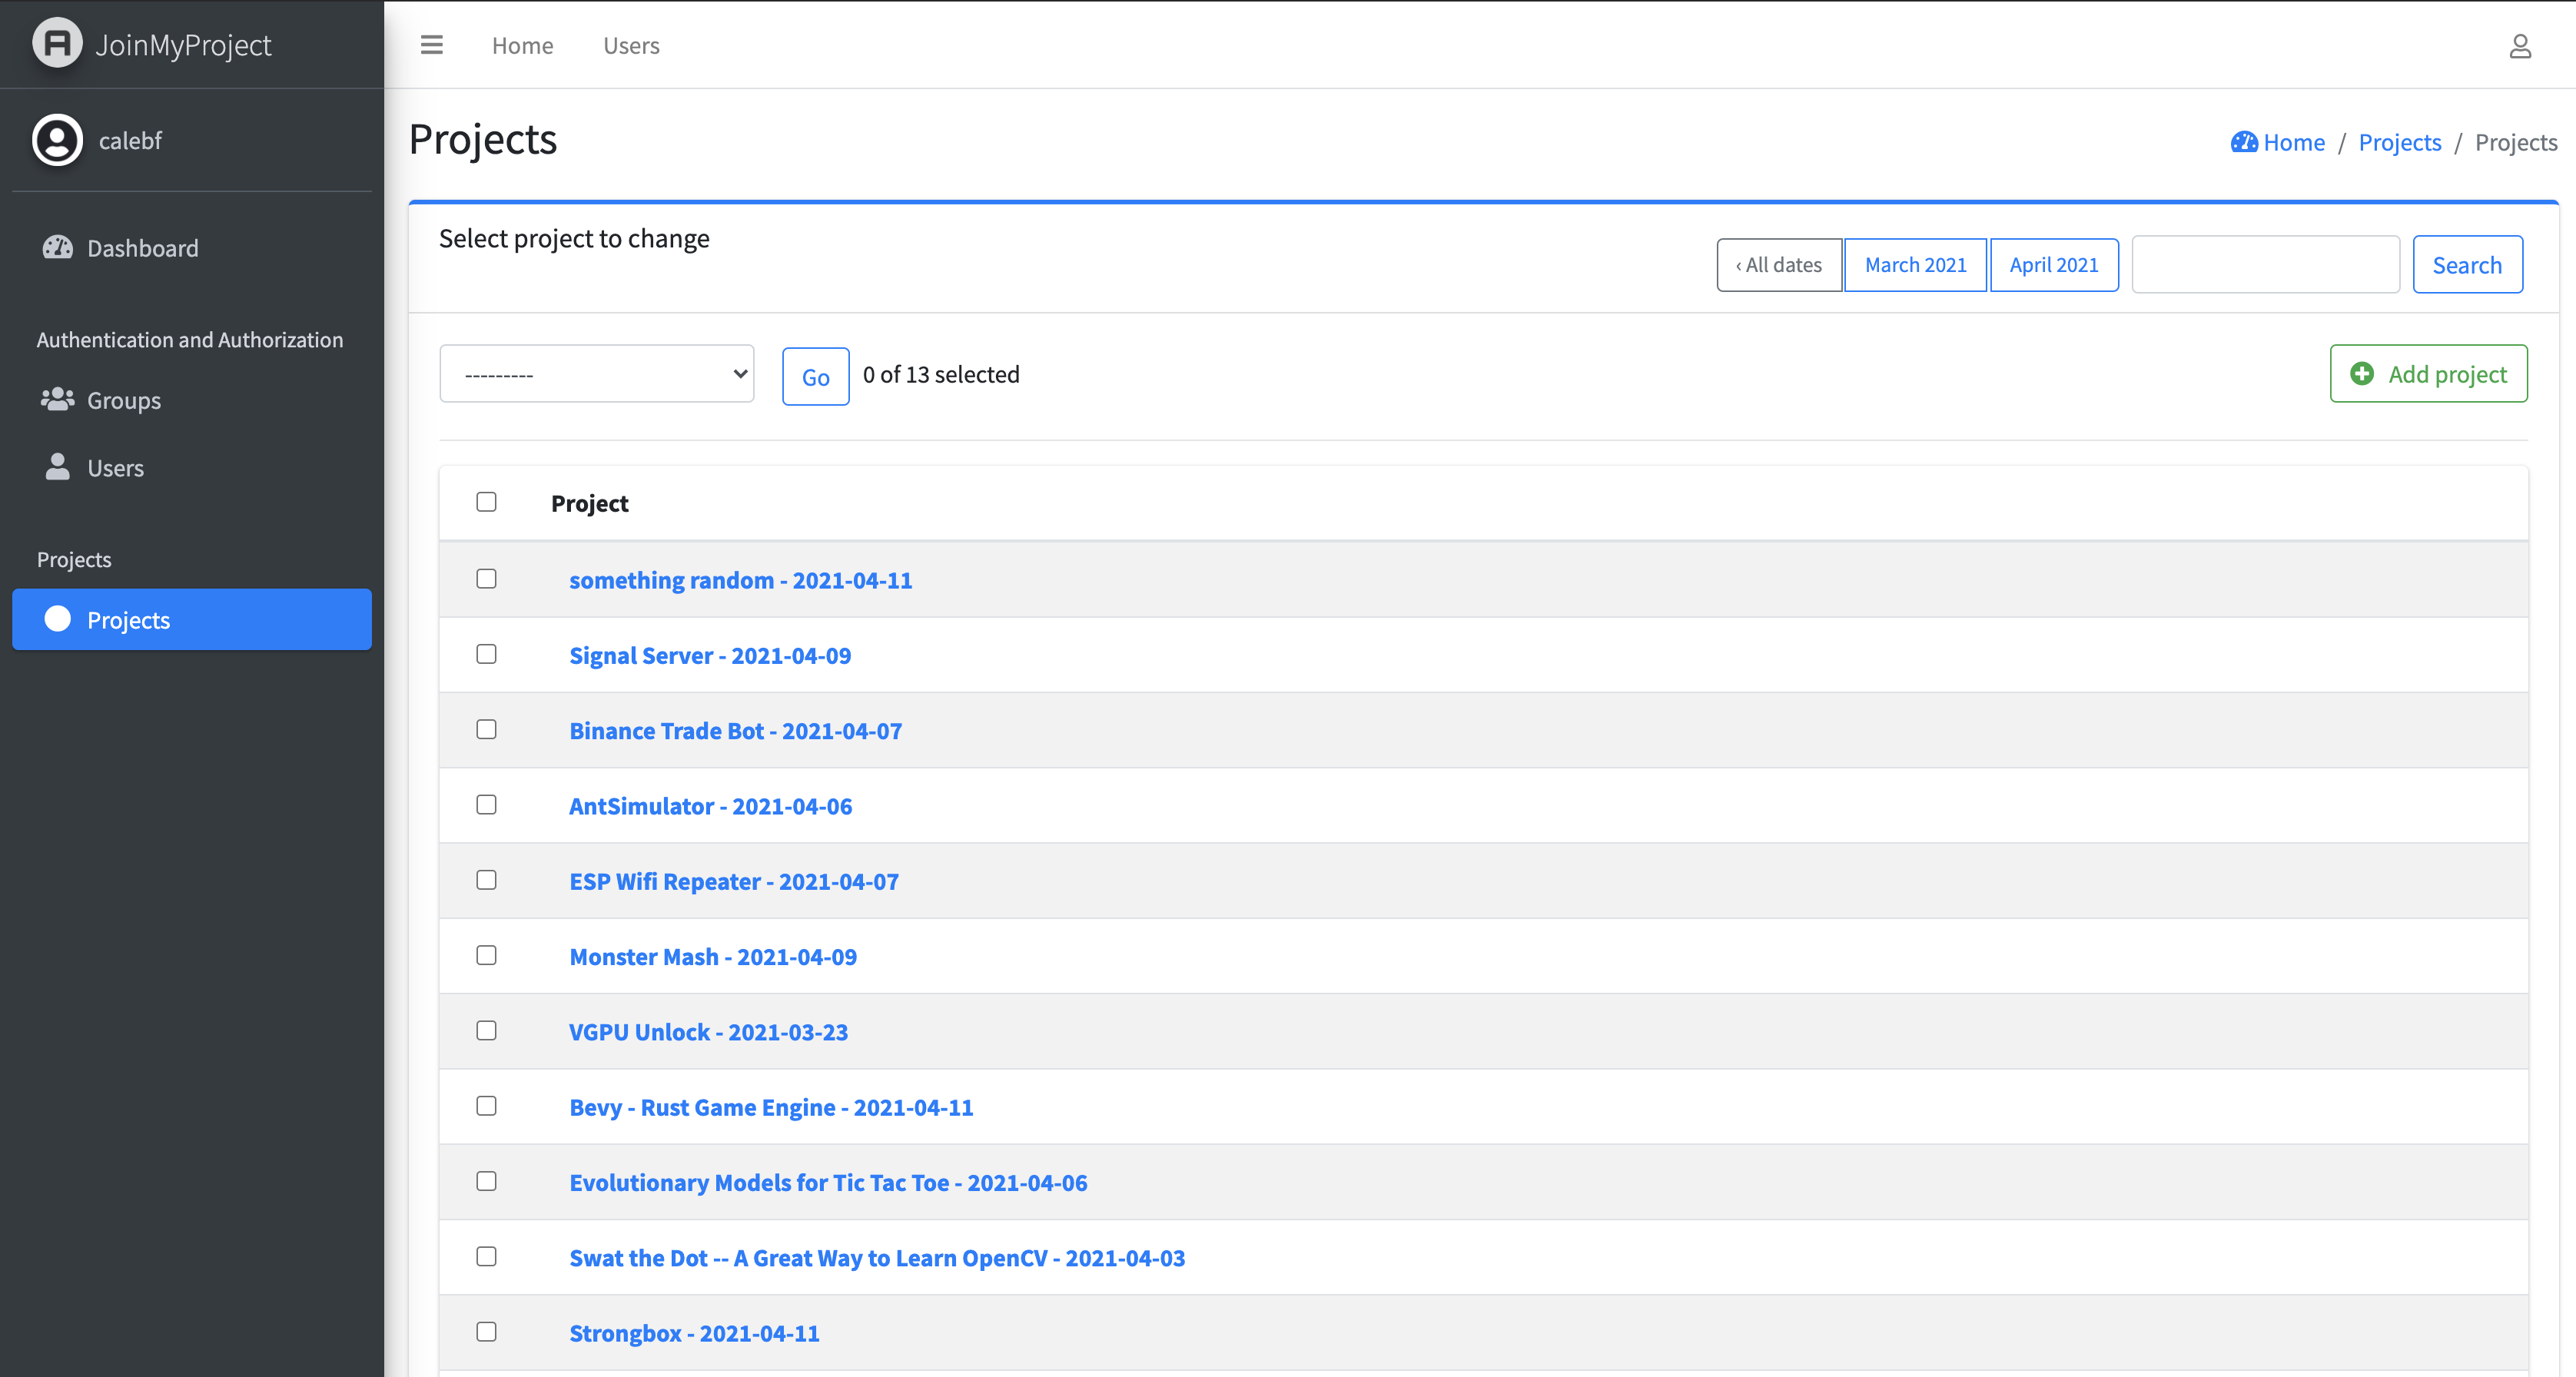Check the Signal Server project checkbox

point(486,654)
